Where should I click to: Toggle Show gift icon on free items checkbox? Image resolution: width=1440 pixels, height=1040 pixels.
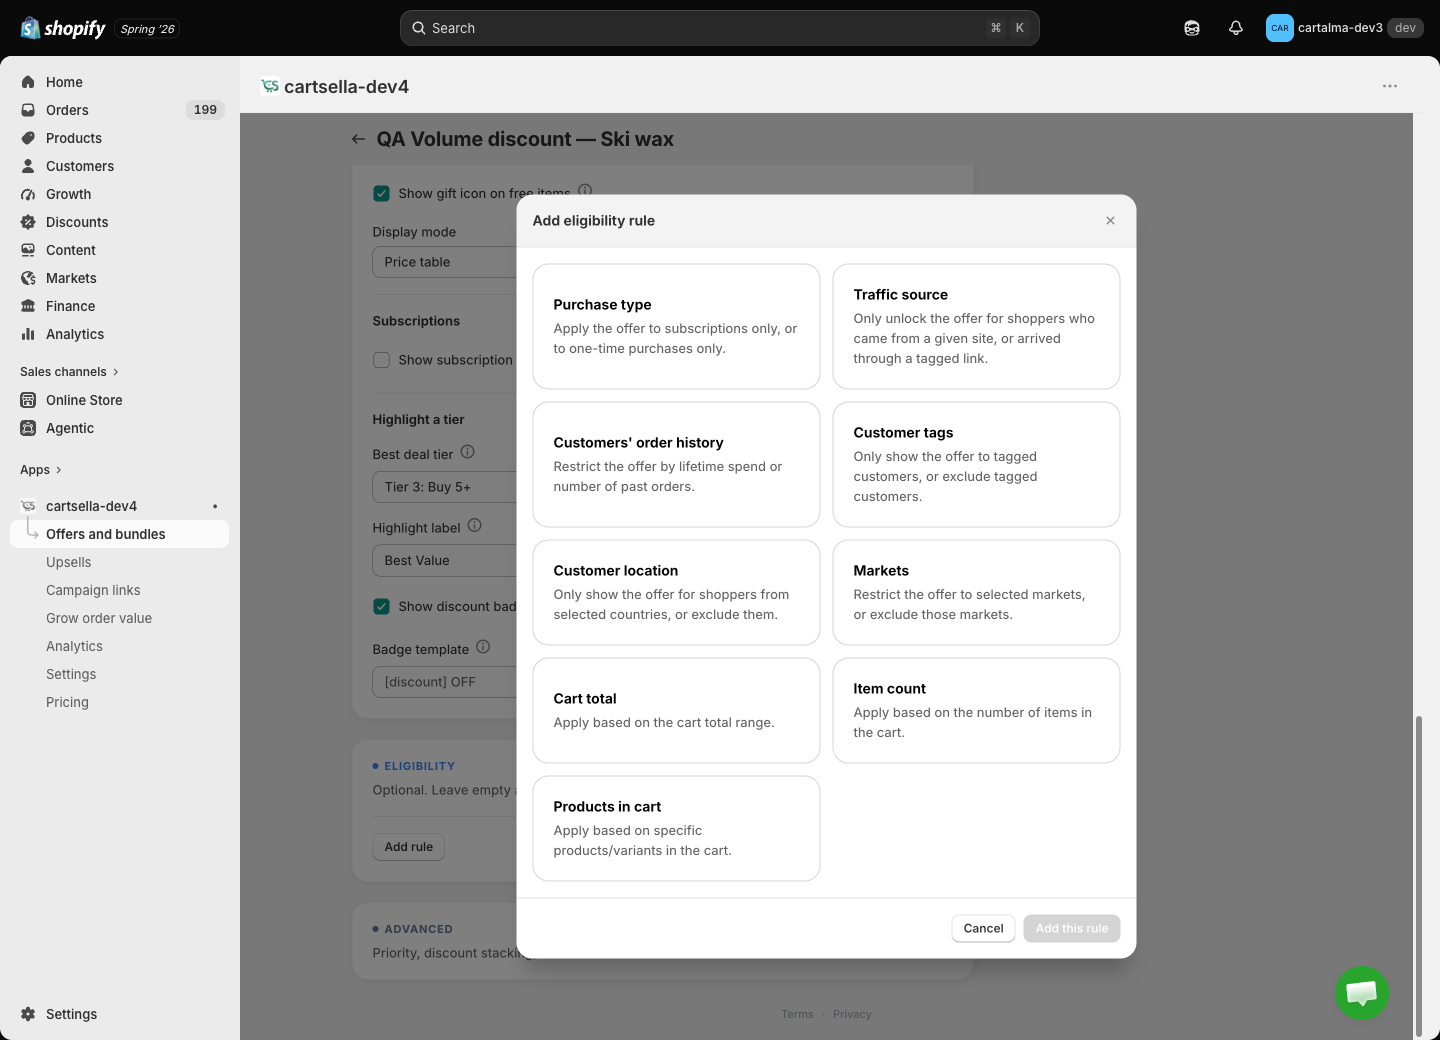pos(381,193)
